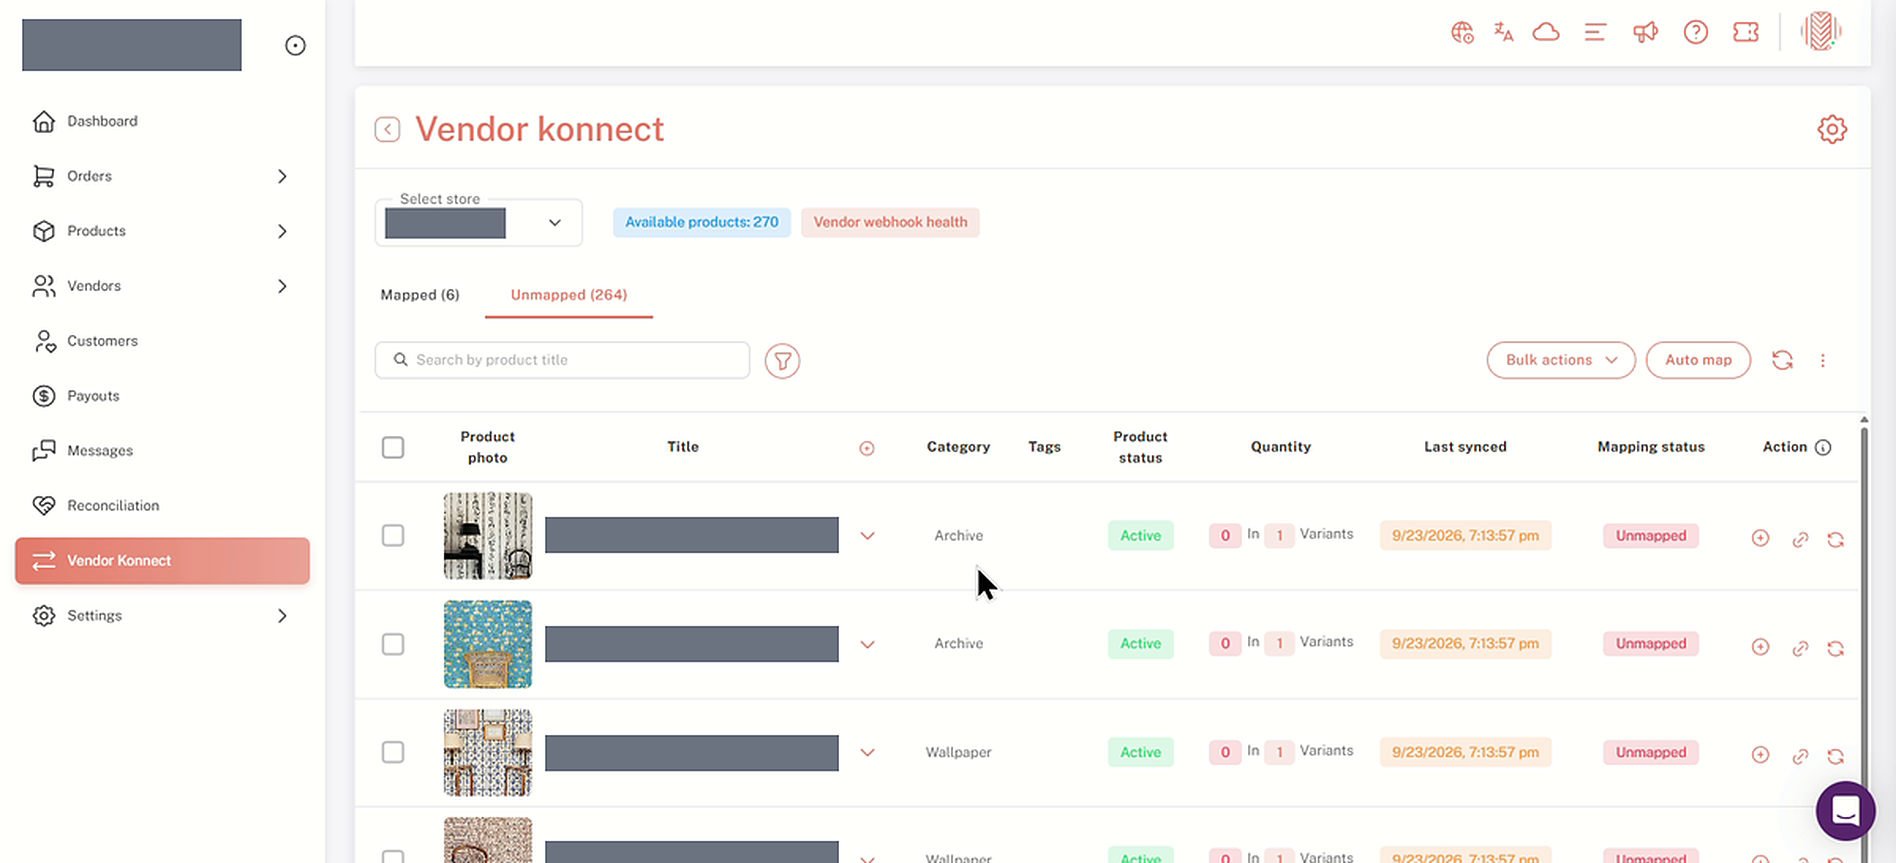Check the first Archive product row

(393, 536)
